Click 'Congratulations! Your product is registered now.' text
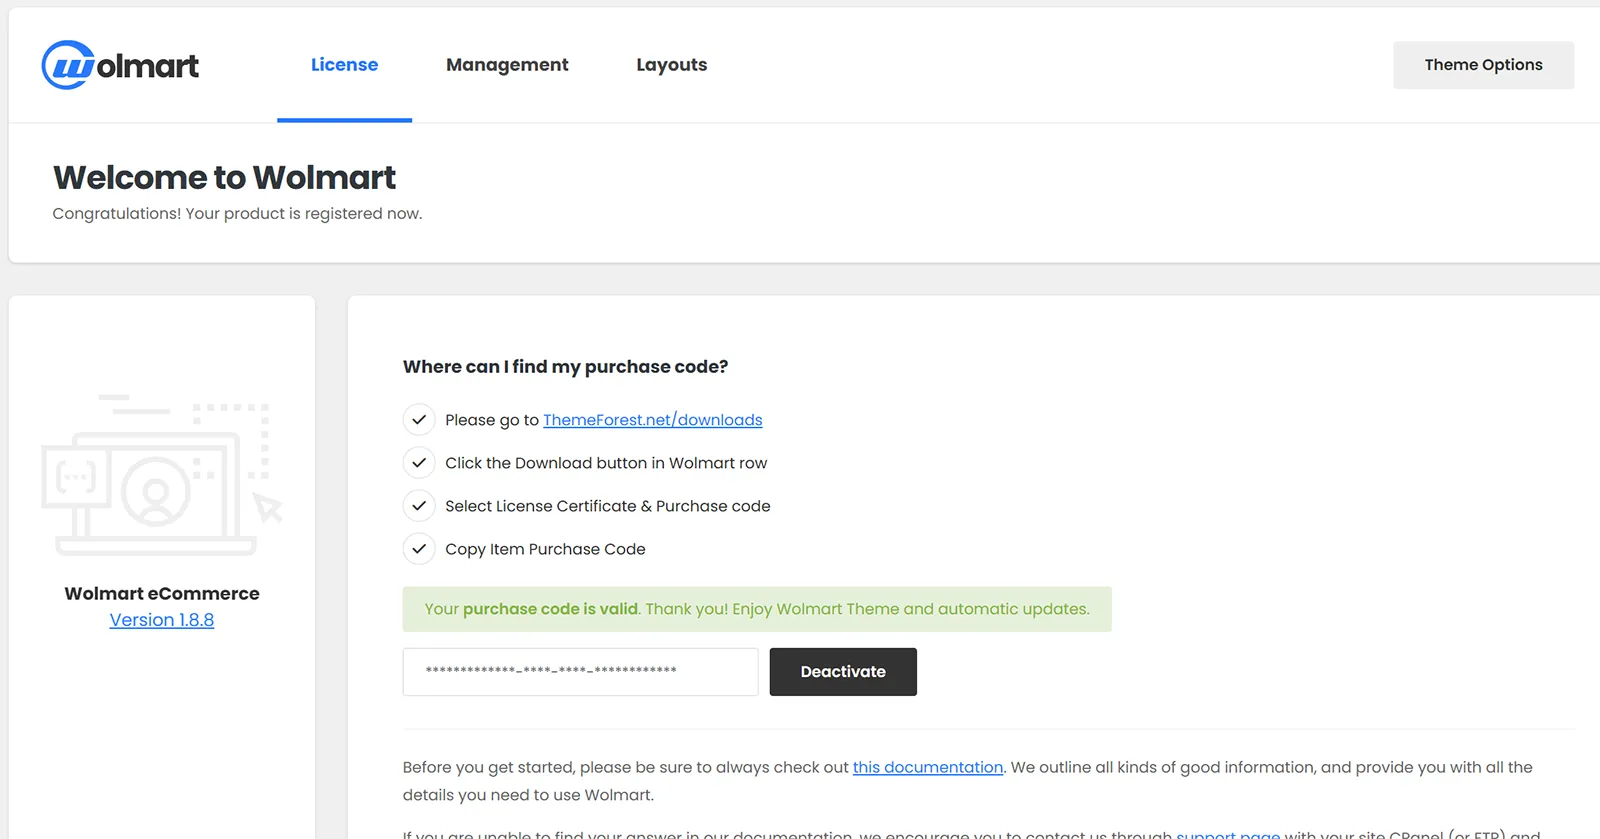The image size is (1600, 839). pos(237,214)
